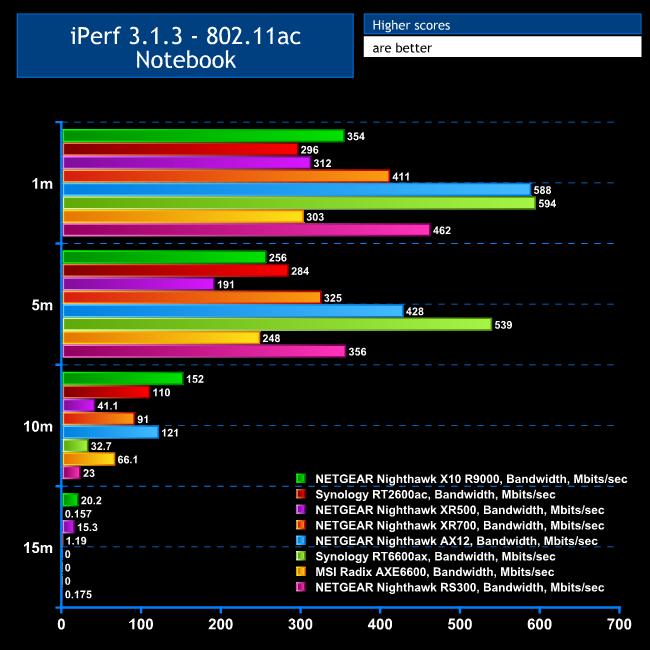
Task: Click the 15.3 value label at 15m
Action: pyautogui.click(x=87, y=527)
